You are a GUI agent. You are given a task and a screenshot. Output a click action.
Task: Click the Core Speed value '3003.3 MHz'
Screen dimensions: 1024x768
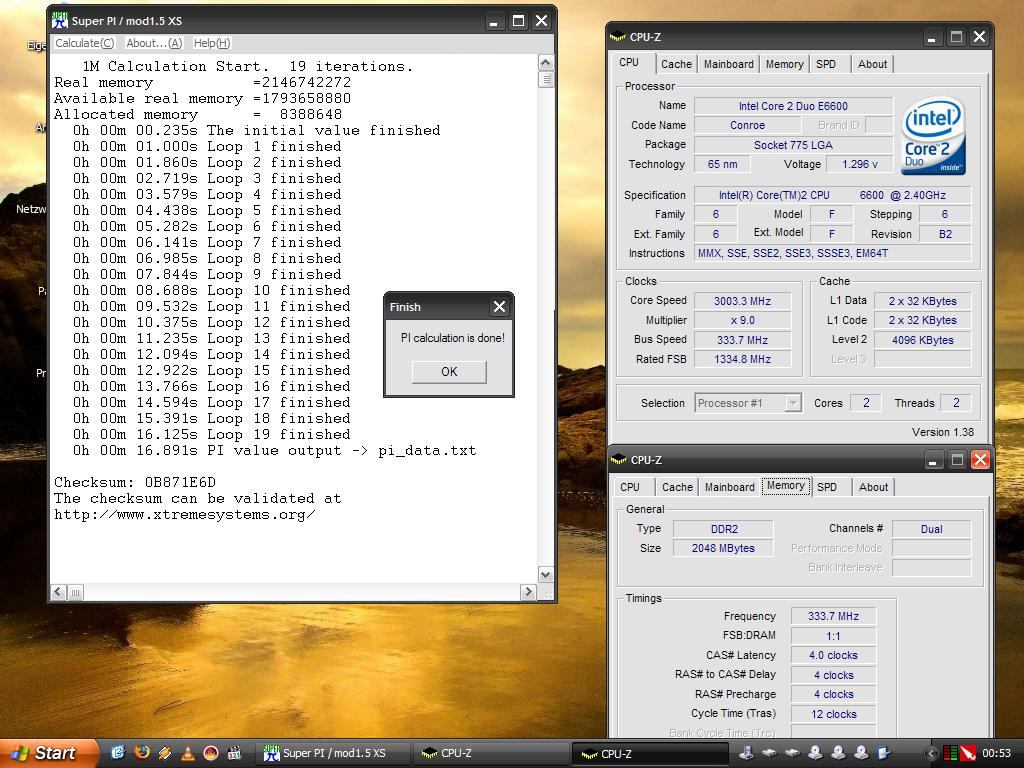point(743,301)
